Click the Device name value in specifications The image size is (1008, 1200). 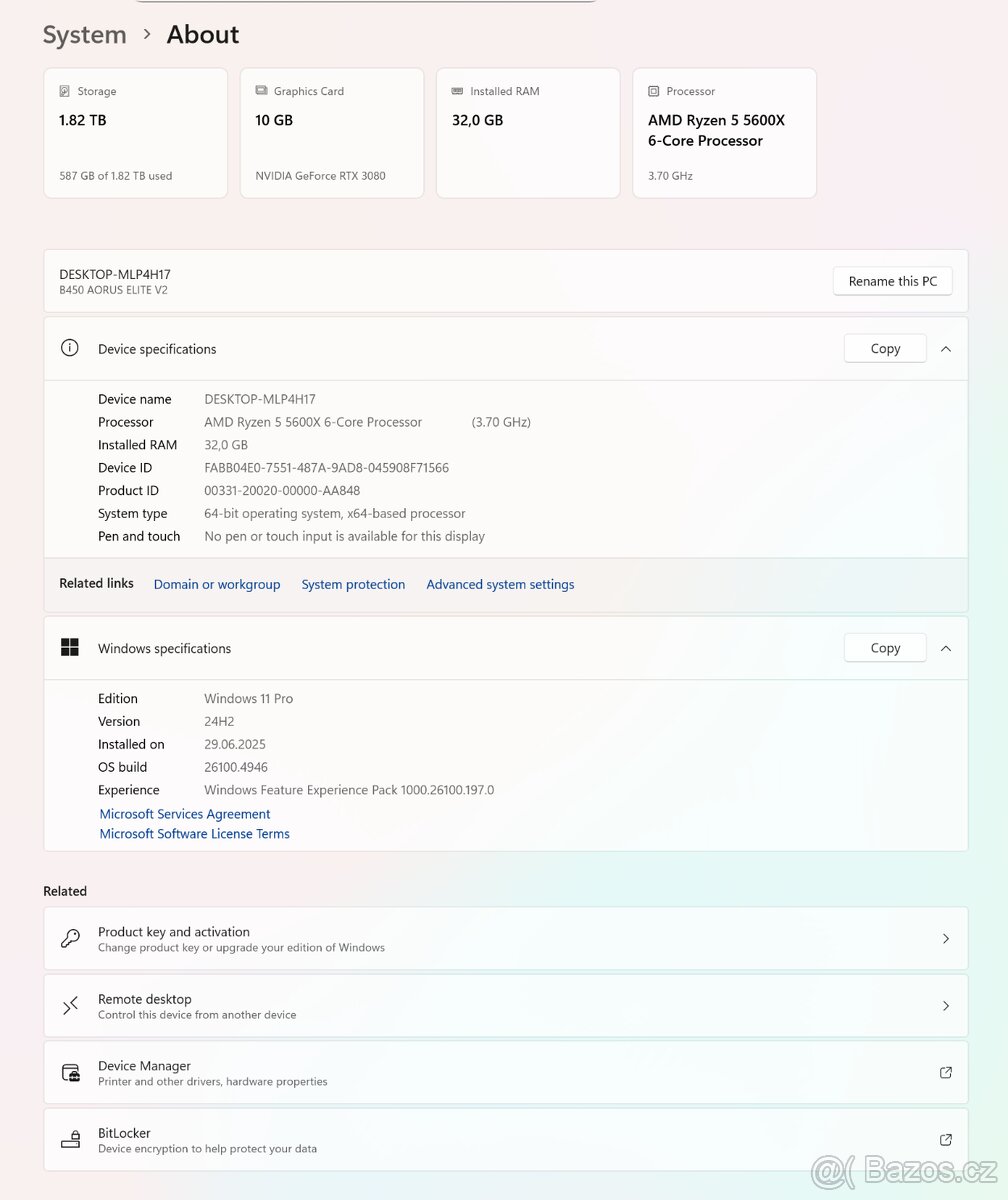coord(260,399)
